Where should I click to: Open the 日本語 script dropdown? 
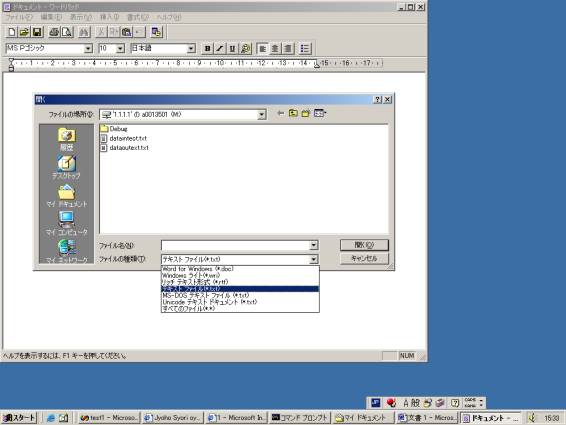tap(191, 48)
